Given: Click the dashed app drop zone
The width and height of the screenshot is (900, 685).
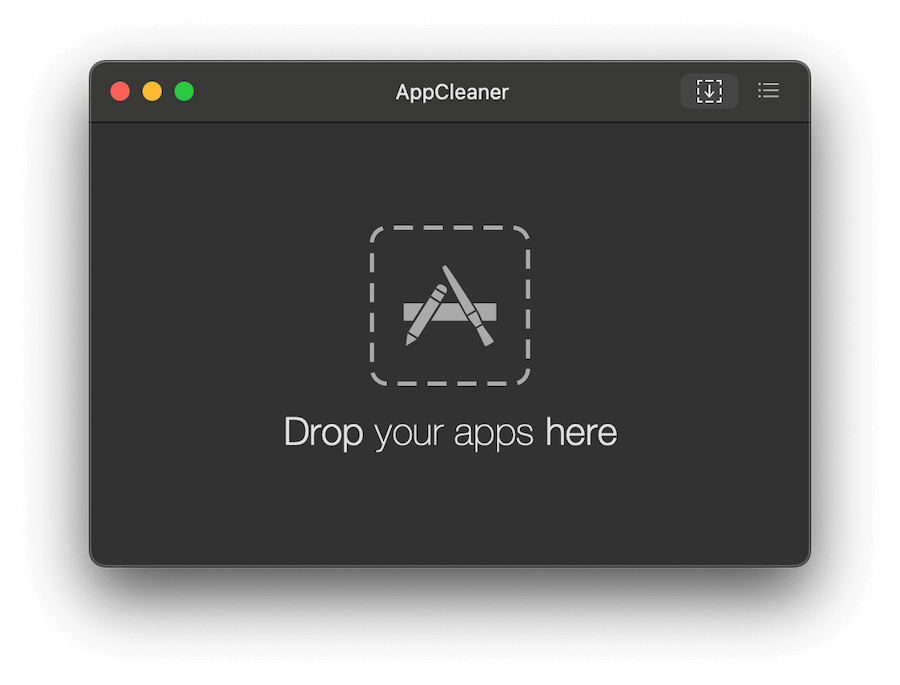Looking at the screenshot, I should point(449,305).
